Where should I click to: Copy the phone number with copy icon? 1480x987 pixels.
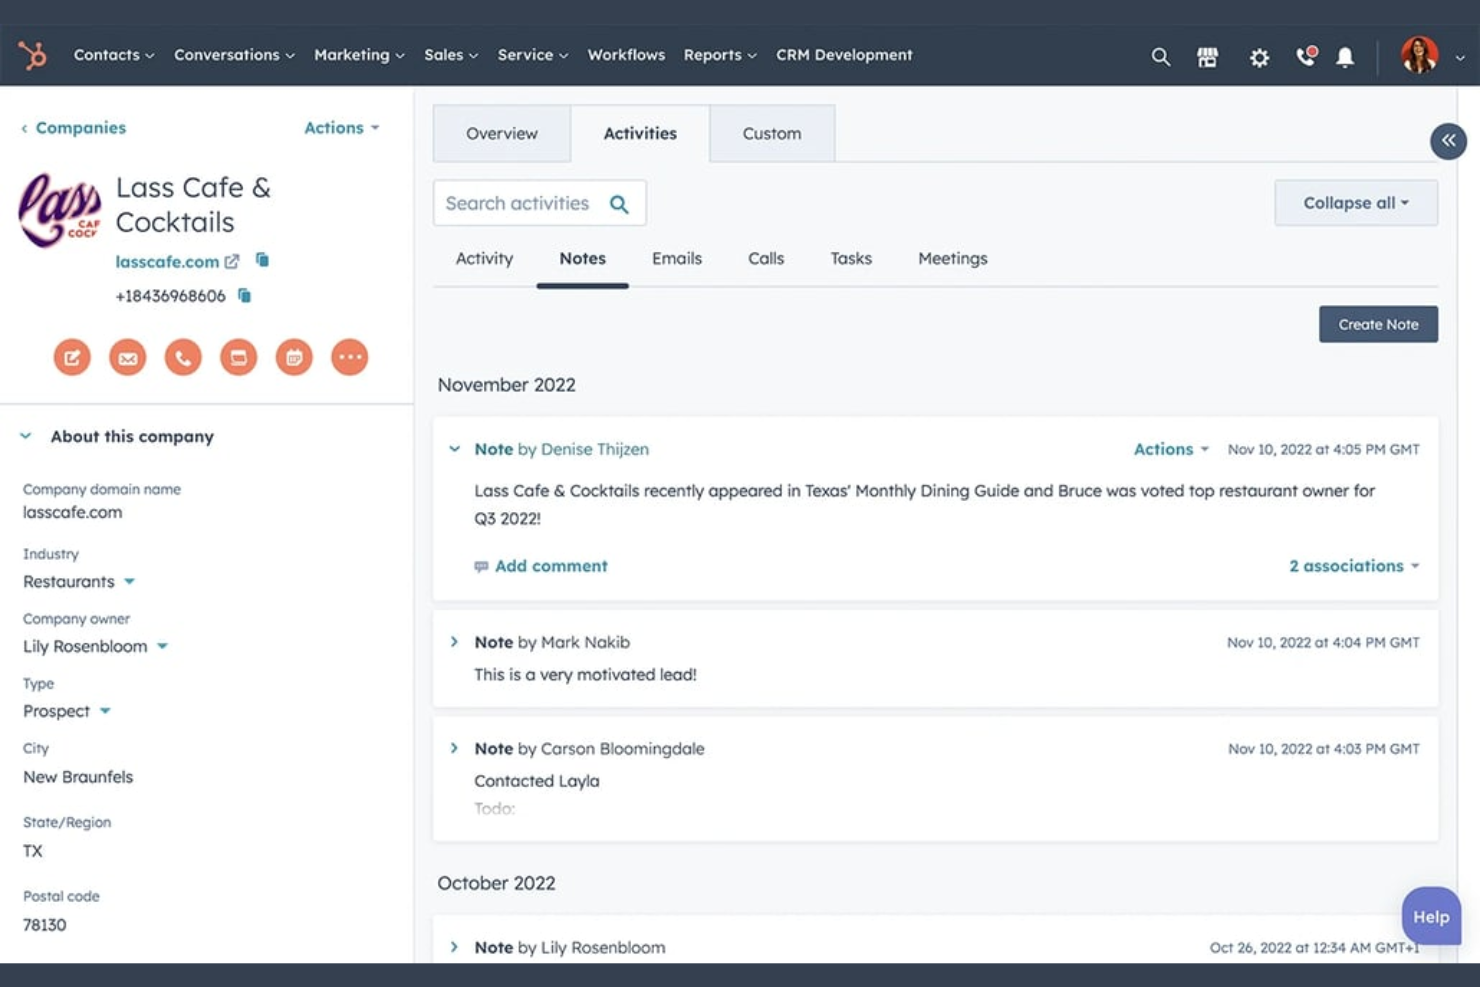(244, 295)
